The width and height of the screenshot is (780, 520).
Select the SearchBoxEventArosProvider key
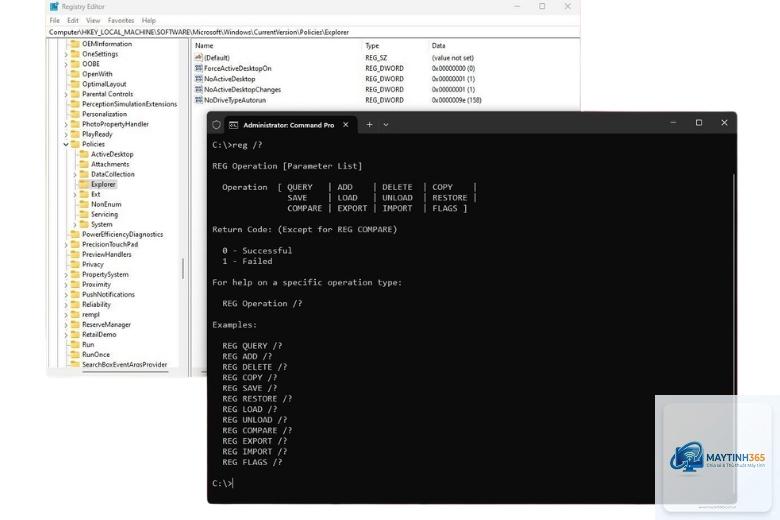pos(124,364)
